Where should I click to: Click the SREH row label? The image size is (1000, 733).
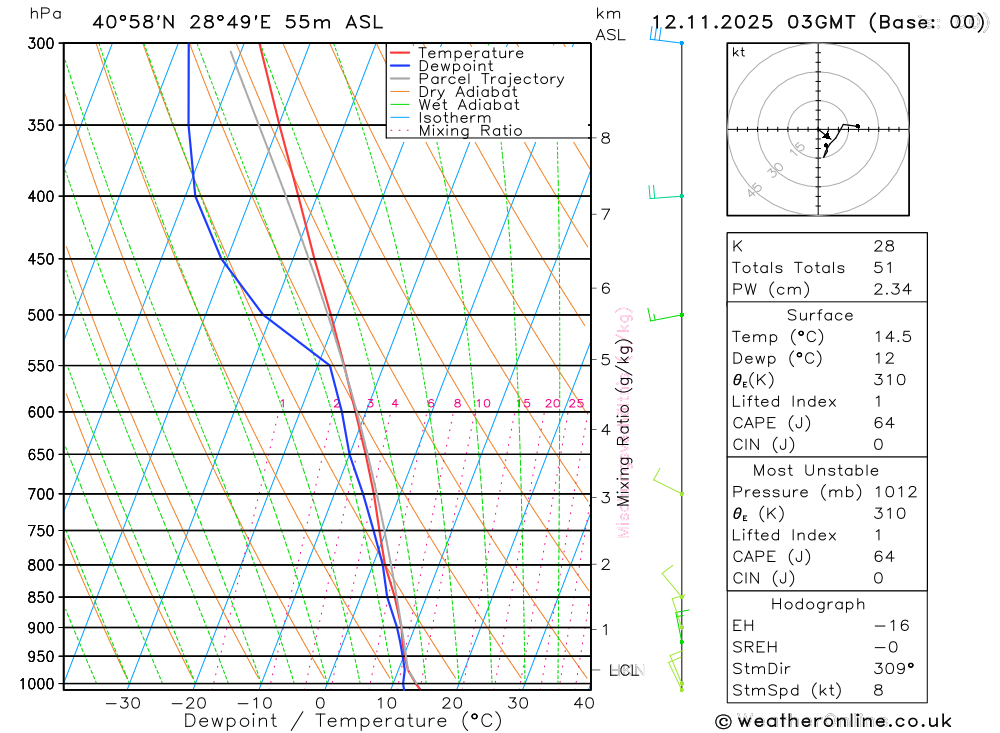[x=754, y=648]
